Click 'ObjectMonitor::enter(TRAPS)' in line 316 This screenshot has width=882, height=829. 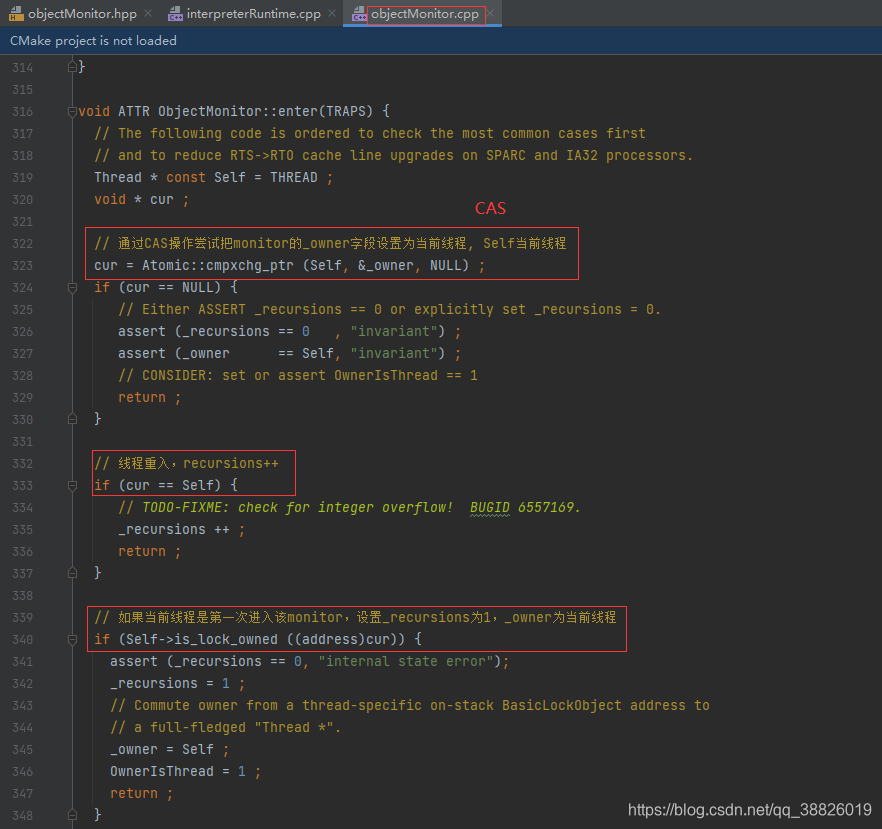click(x=265, y=111)
